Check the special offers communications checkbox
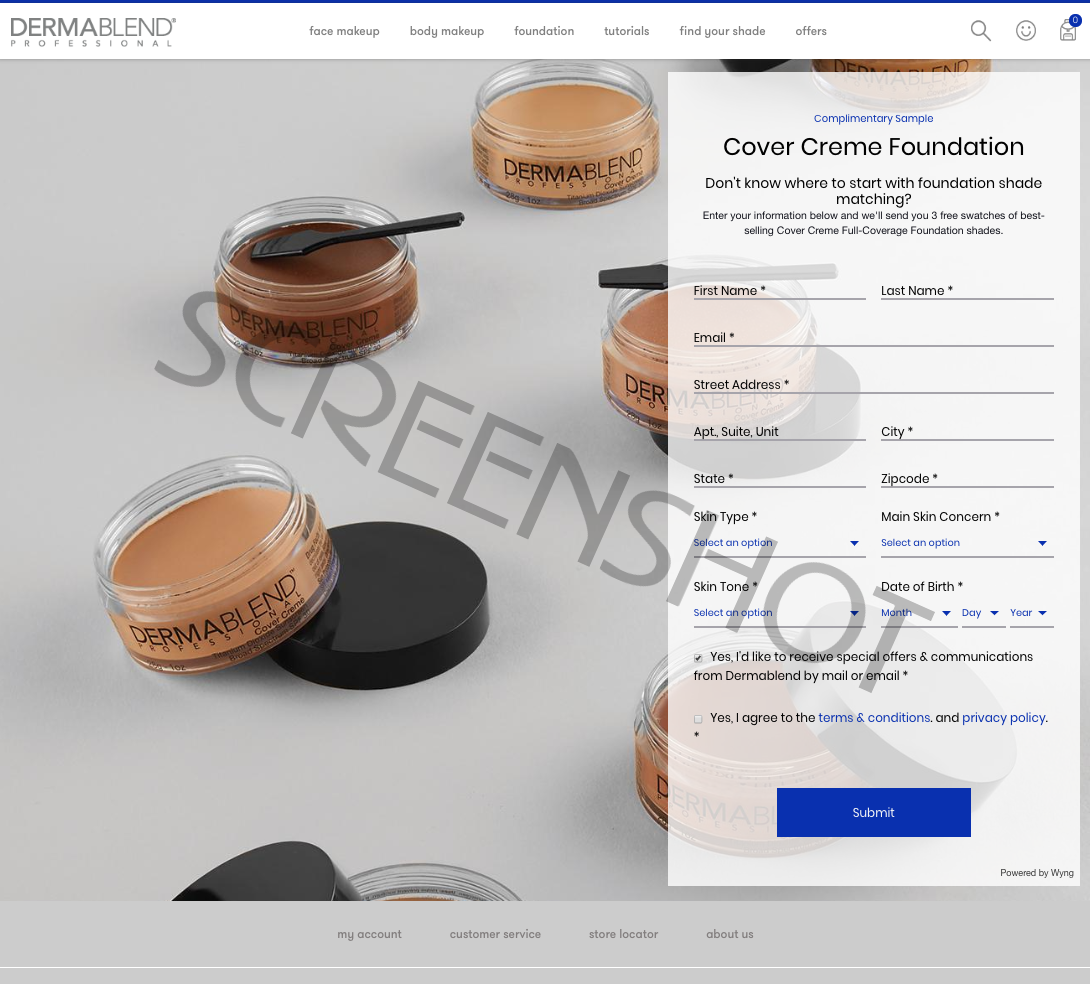 [698, 657]
